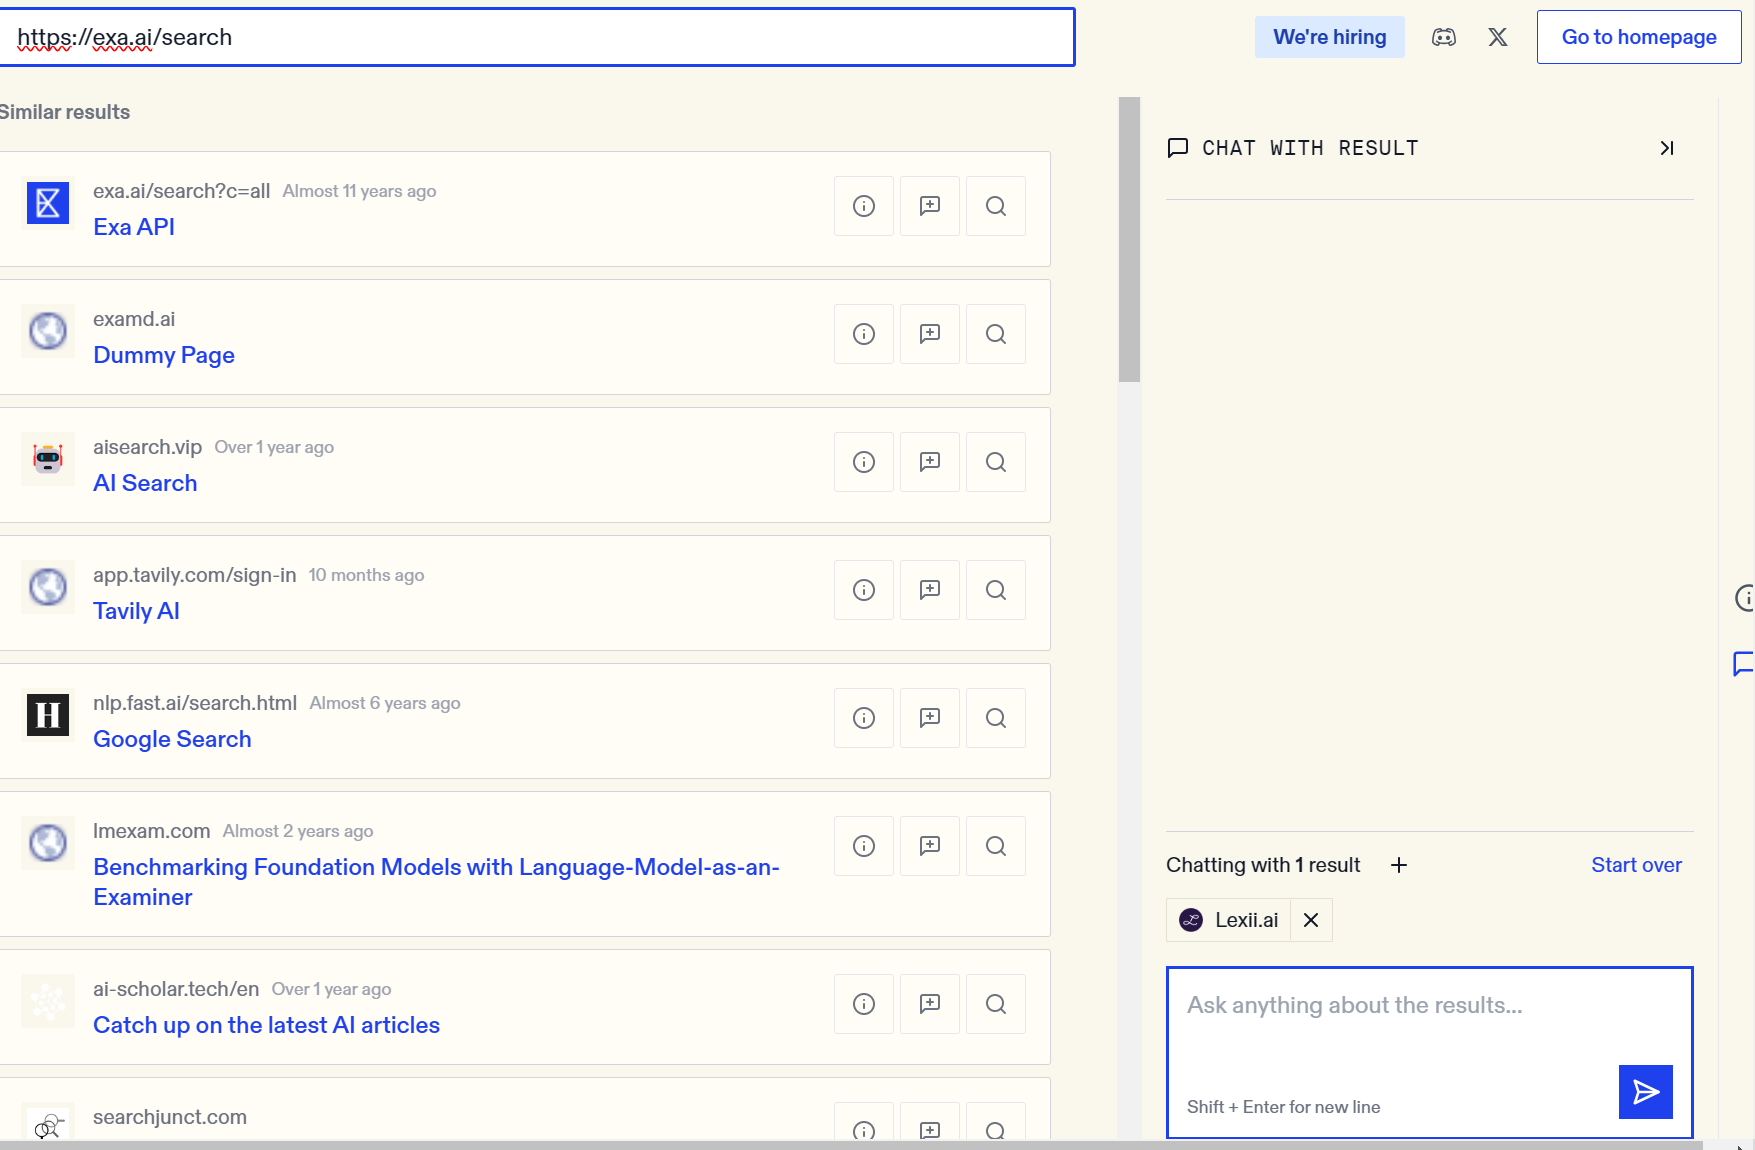Click Start over in the chat panel
This screenshot has width=1755, height=1150.
coord(1636,865)
